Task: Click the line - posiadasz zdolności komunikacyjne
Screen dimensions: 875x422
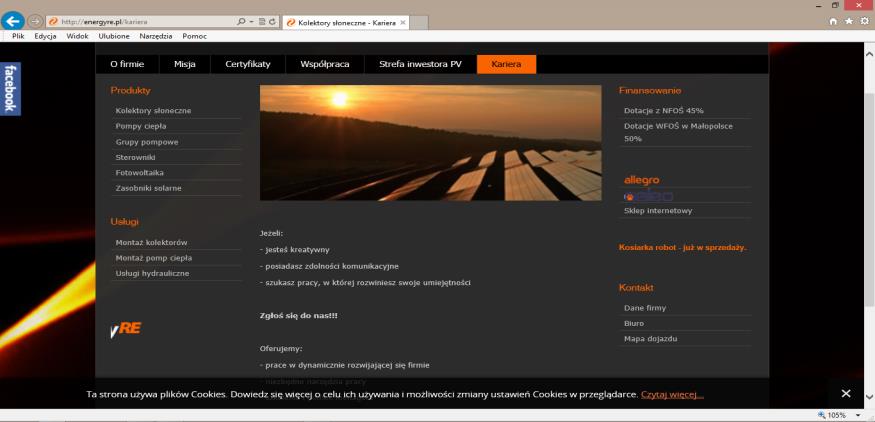Action: [x=329, y=266]
